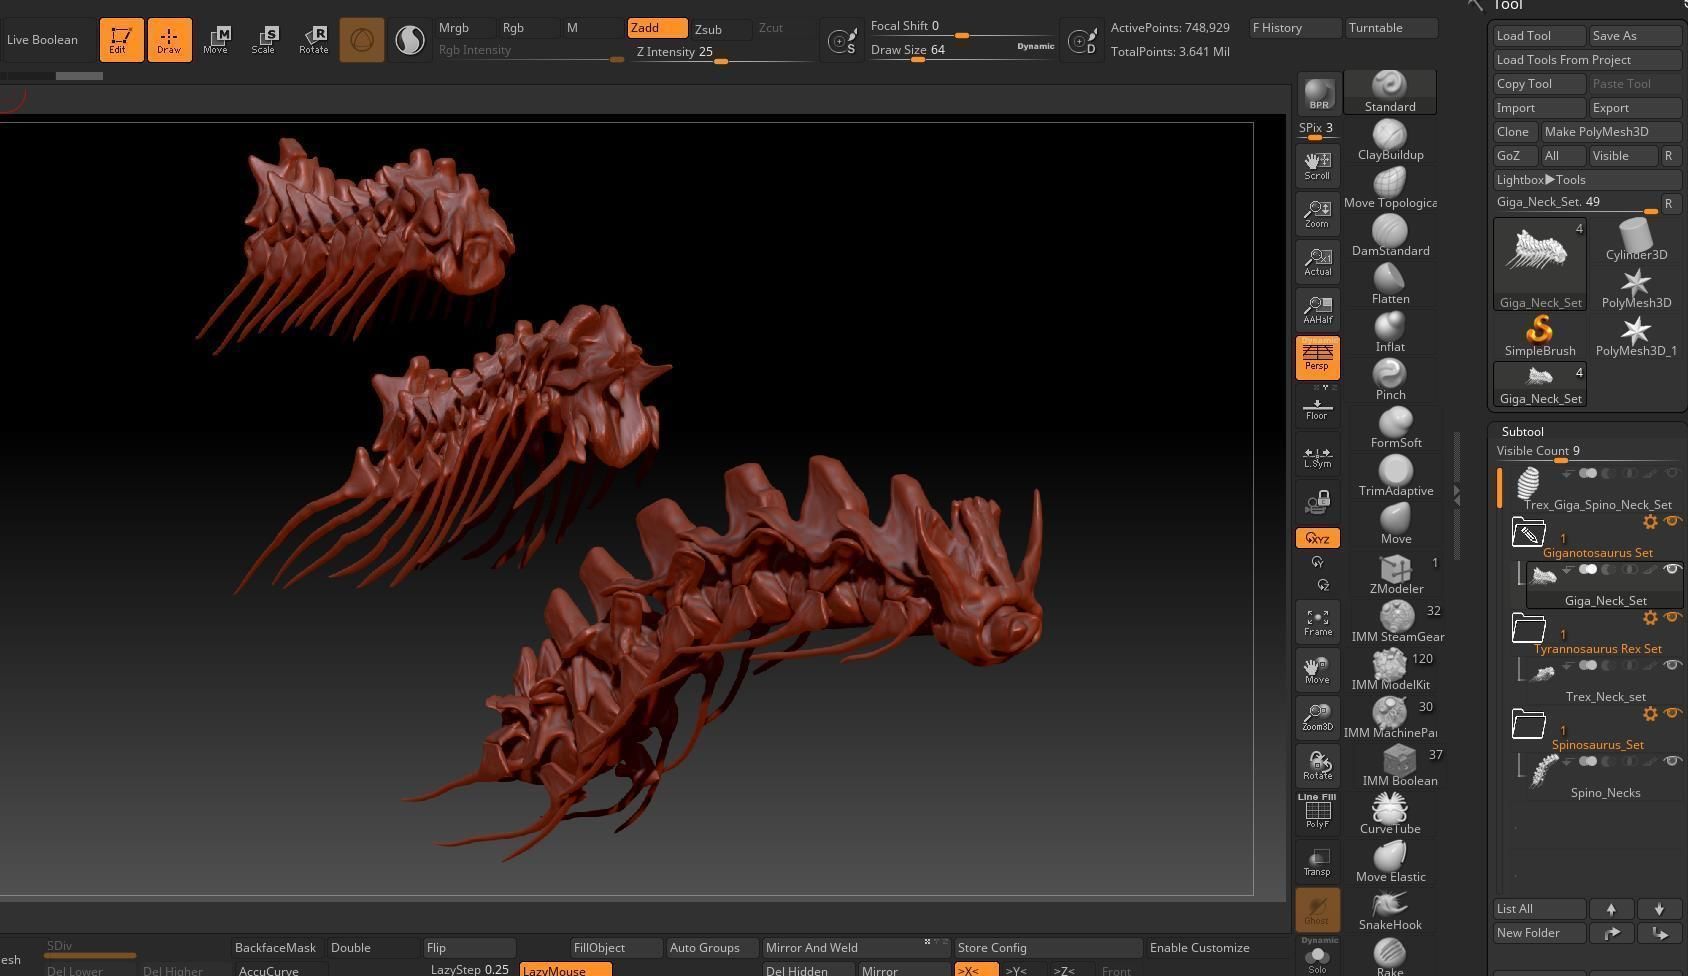
Task: Toggle PolyF line fill display
Action: 1317,811
